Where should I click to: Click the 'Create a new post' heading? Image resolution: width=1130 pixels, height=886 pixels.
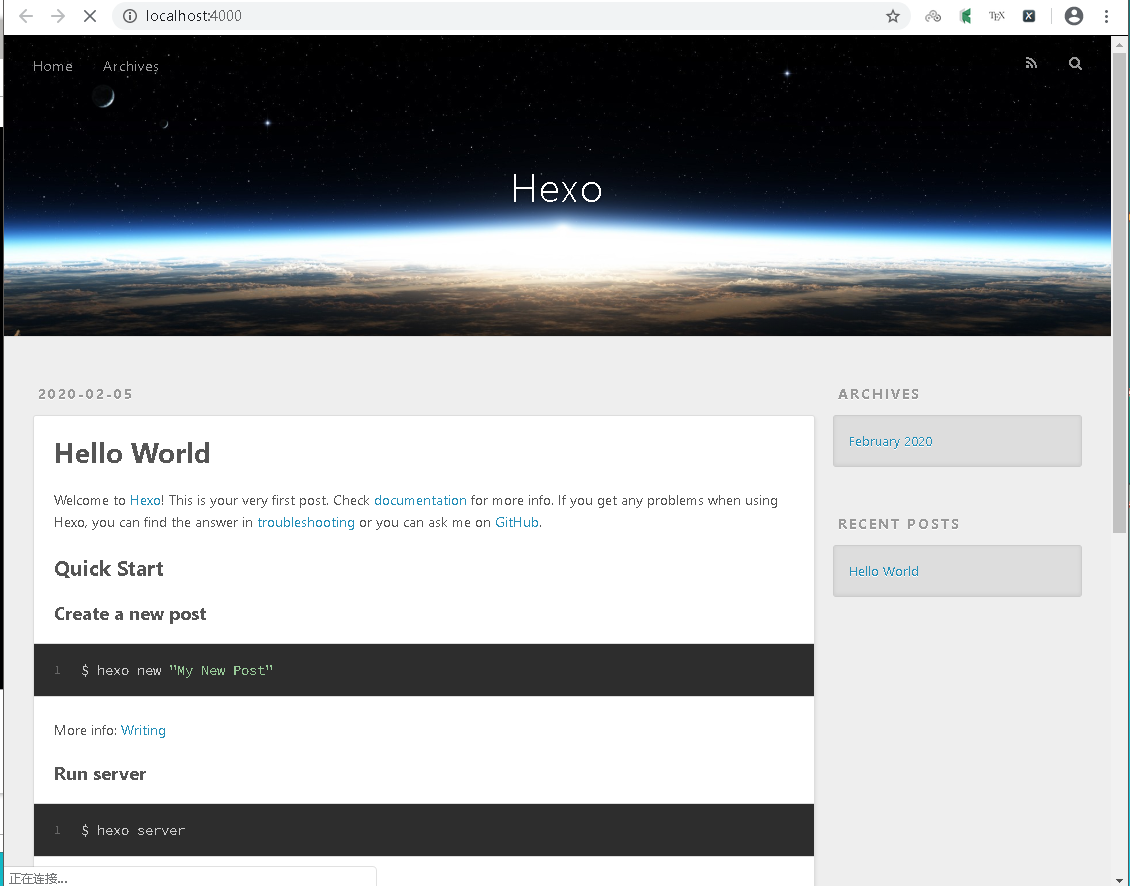(x=130, y=614)
